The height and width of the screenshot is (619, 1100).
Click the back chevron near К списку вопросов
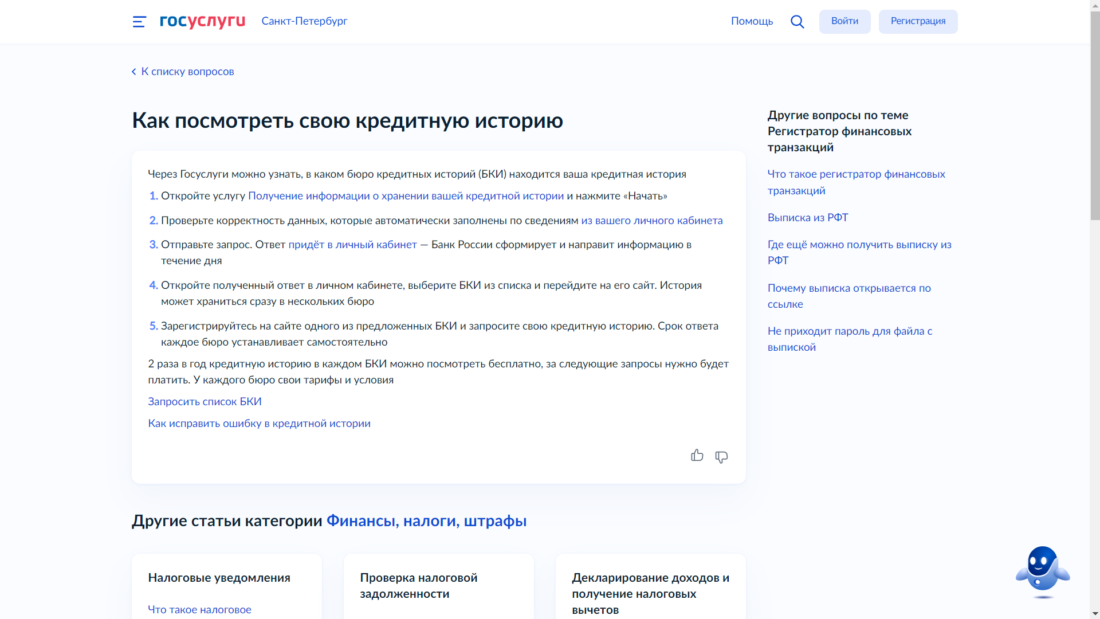tap(134, 71)
